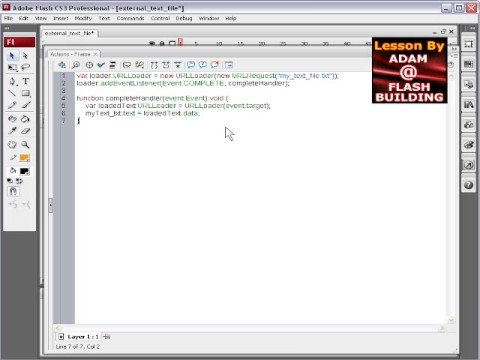Click the Auto Format icon
480x360 pixels.
[x=113, y=65]
